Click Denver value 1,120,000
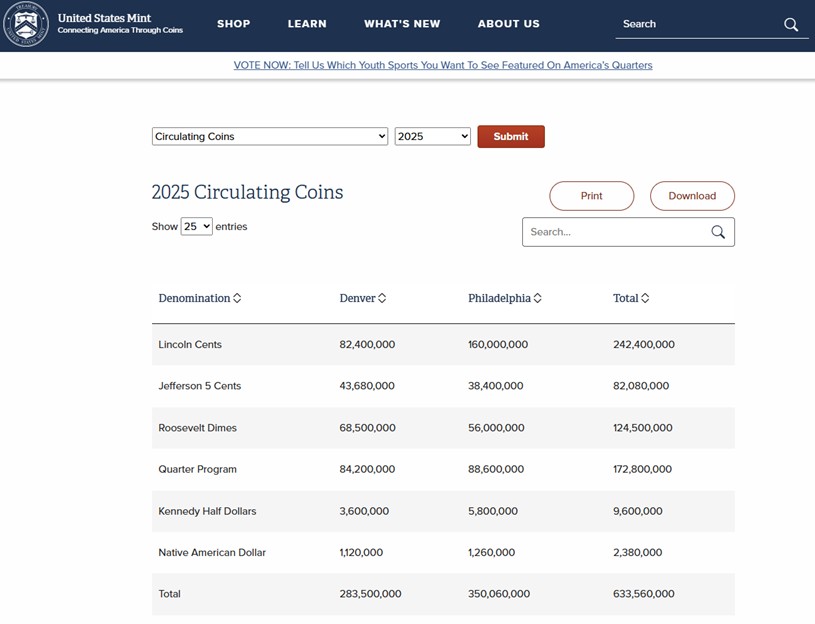 point(361,553)
